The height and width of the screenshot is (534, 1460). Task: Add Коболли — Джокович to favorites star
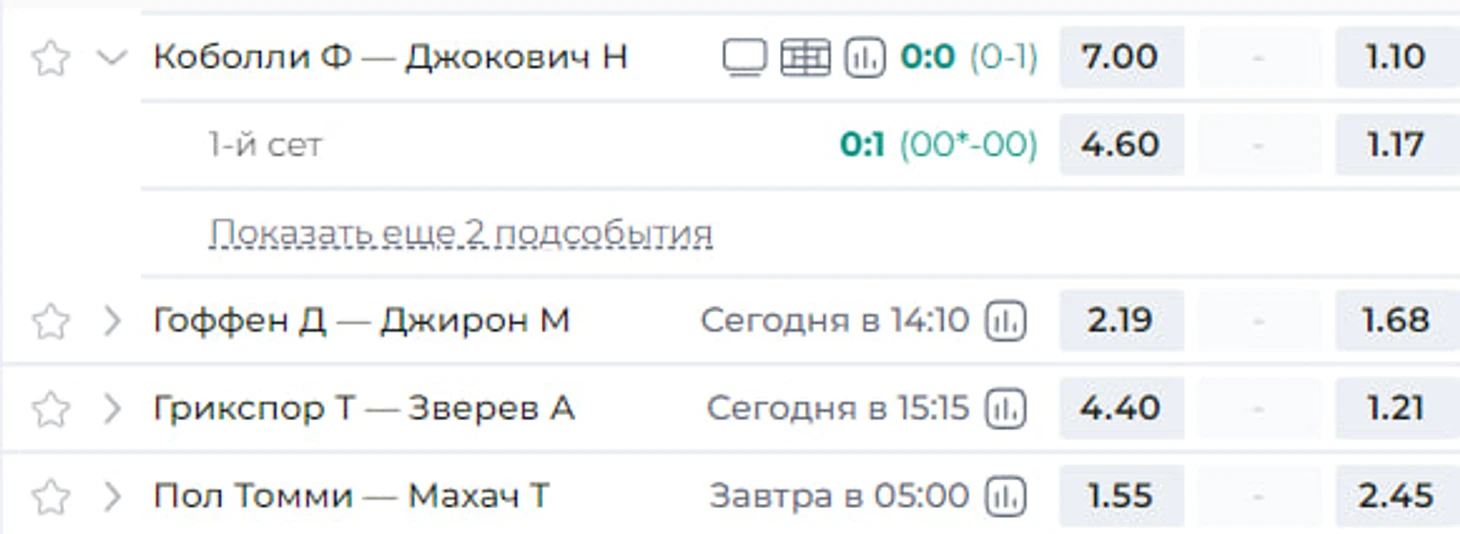pos(50,59)
